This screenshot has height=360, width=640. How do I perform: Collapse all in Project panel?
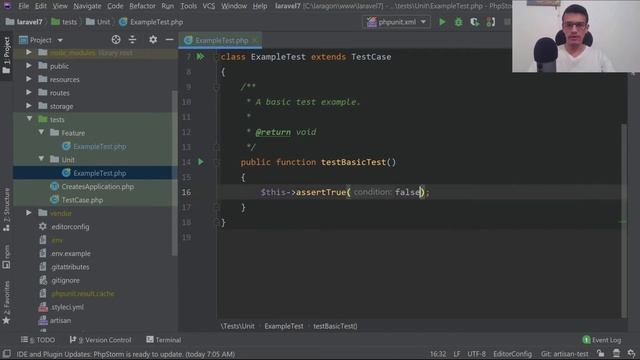(x=132, y=40)
